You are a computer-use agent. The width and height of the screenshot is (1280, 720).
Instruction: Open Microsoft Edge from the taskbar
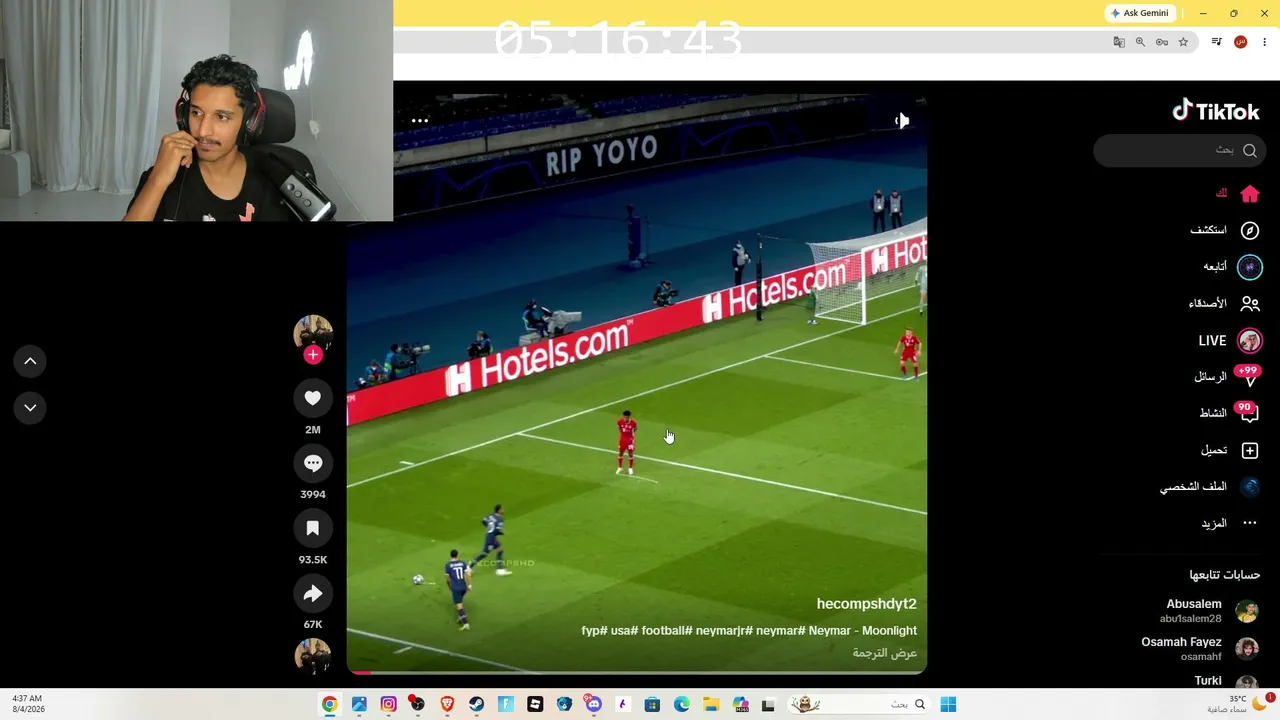coord(682,705)
